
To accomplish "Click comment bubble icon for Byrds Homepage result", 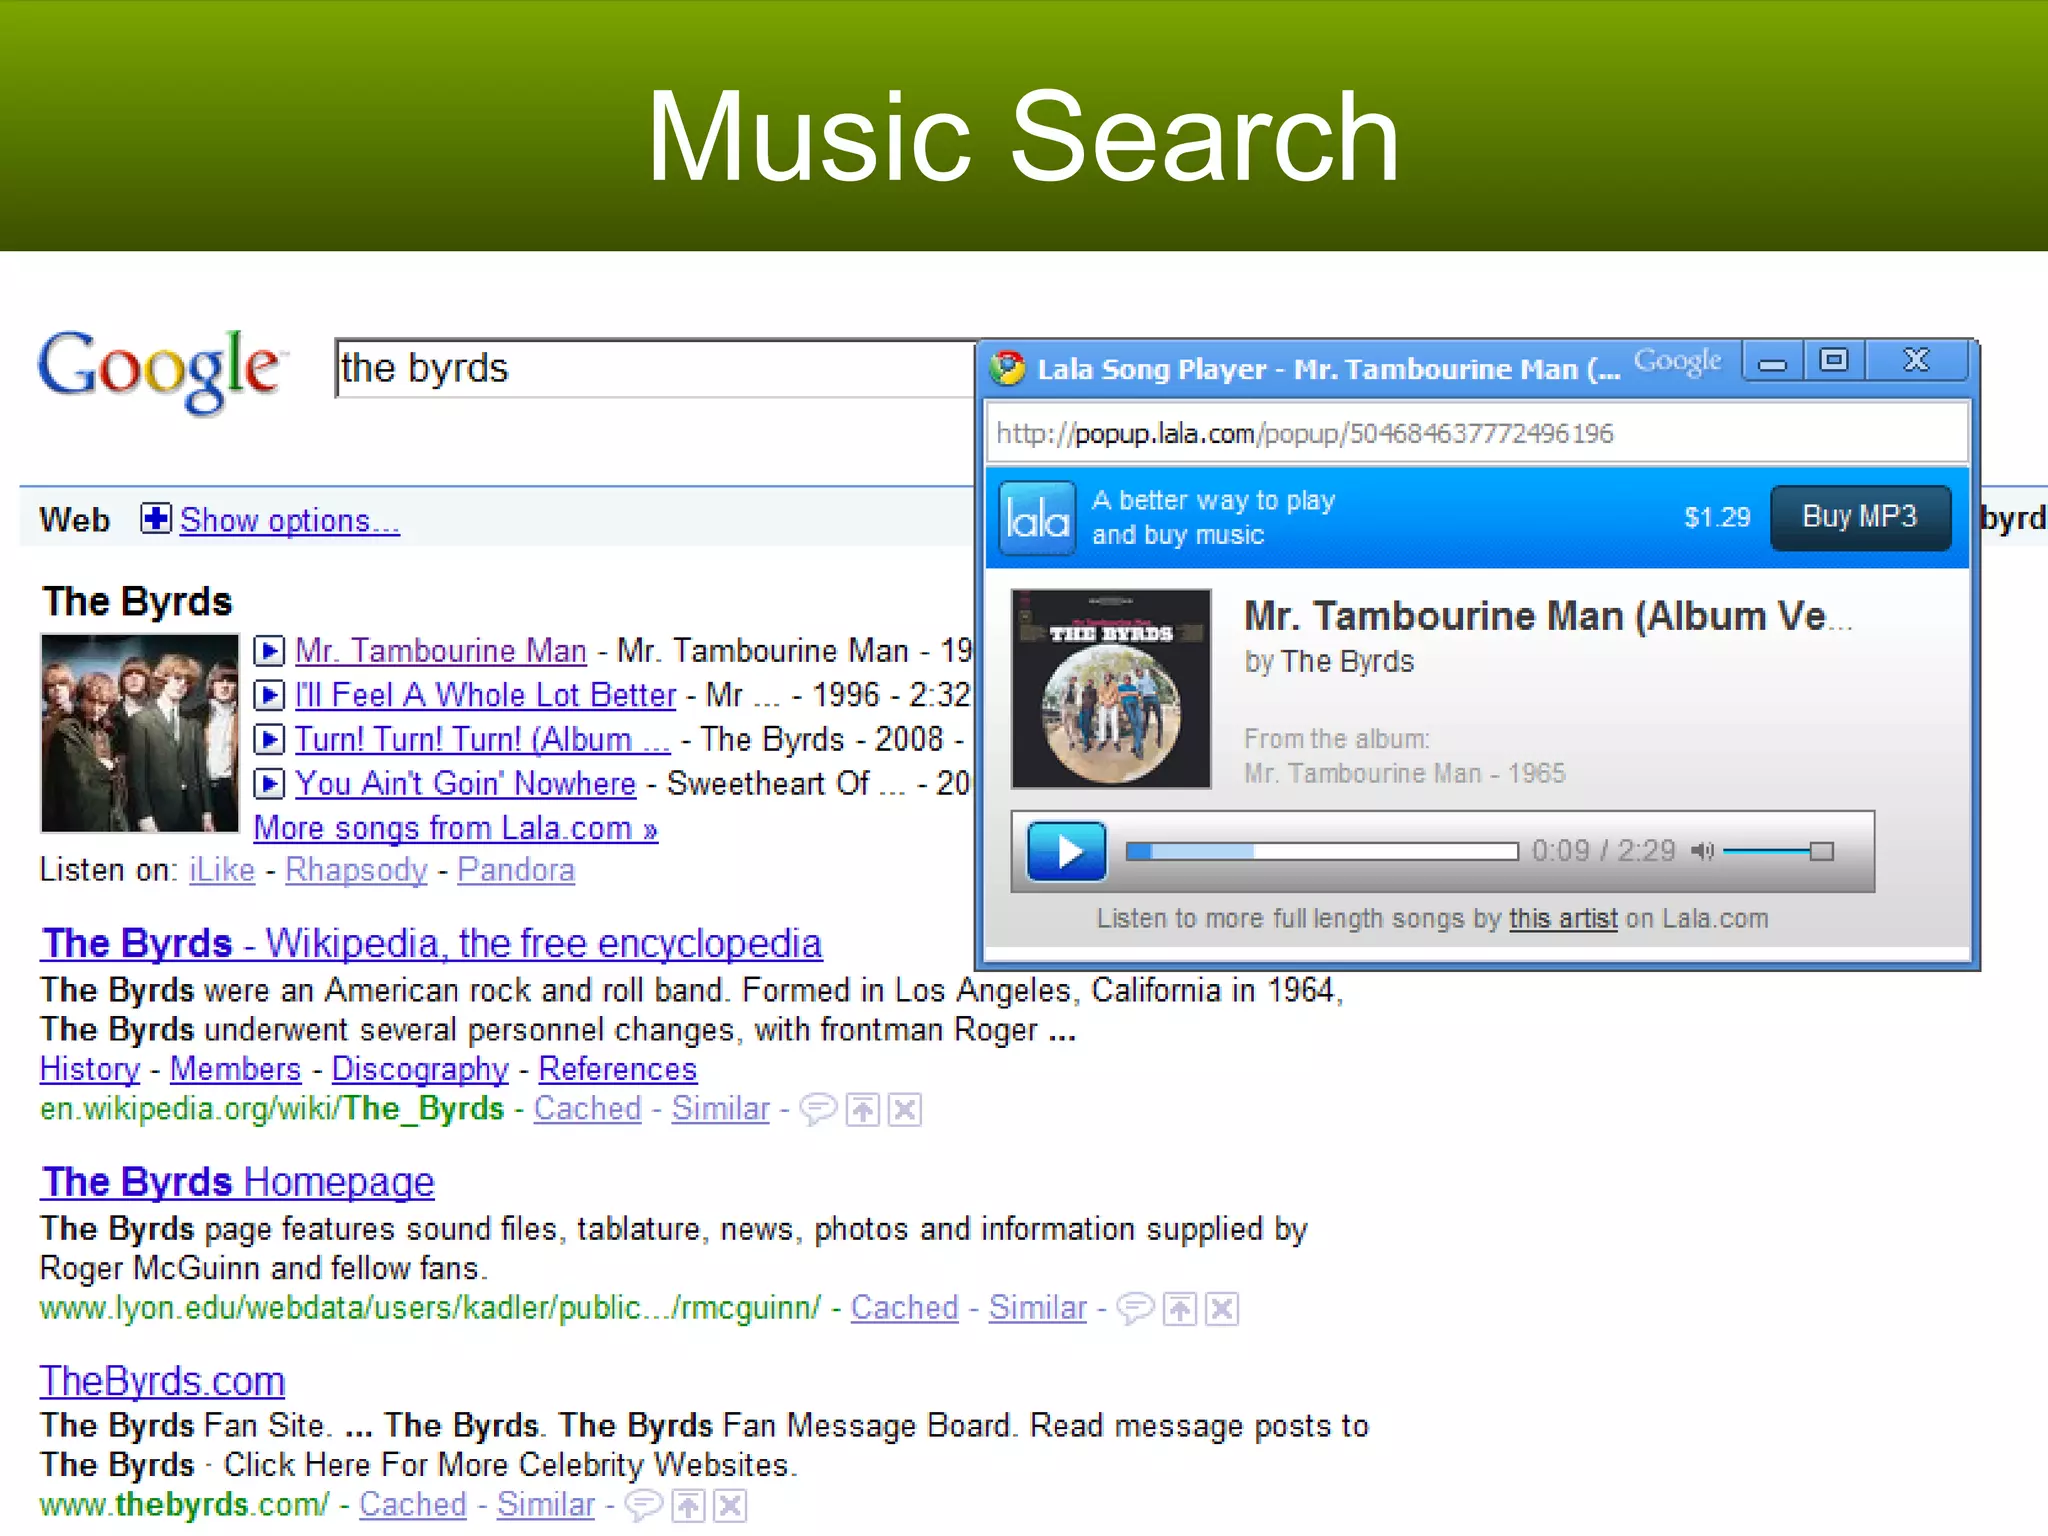I will pyautogui.click(x=1135, y=1308).
